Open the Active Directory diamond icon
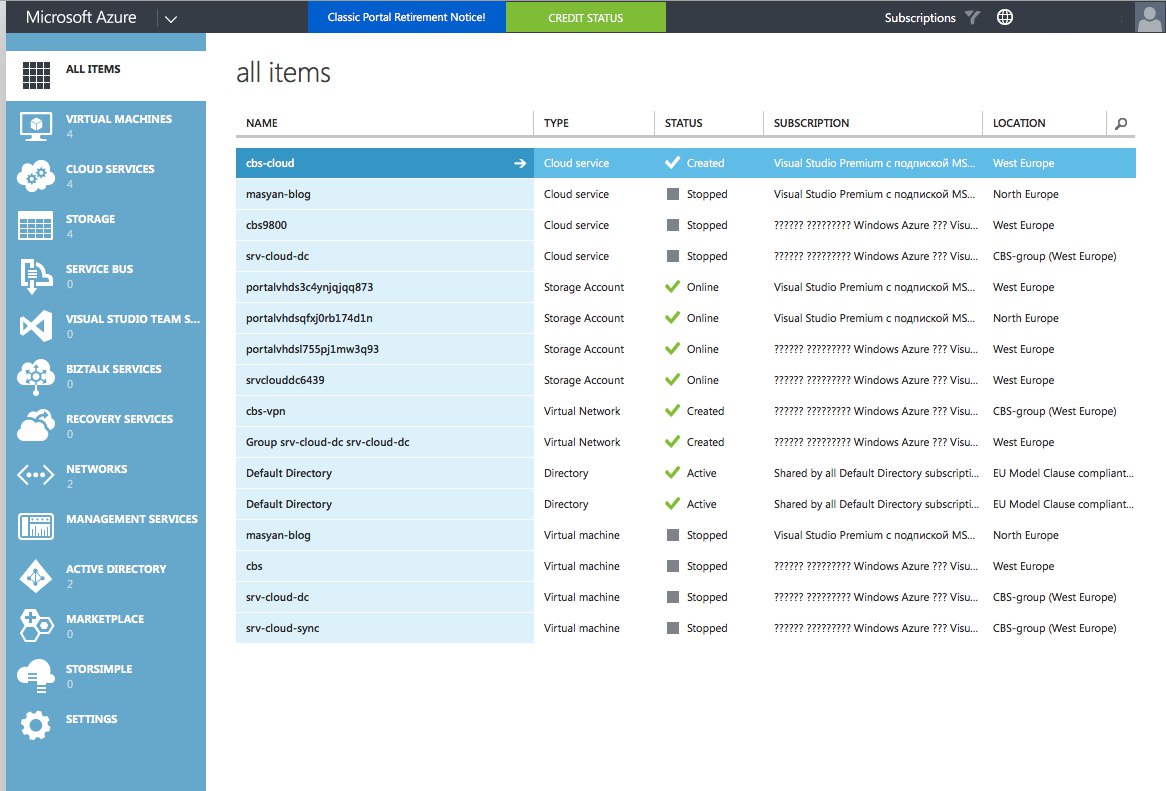The height and width of the screenshot is (791, 1166). coord(36,576)
